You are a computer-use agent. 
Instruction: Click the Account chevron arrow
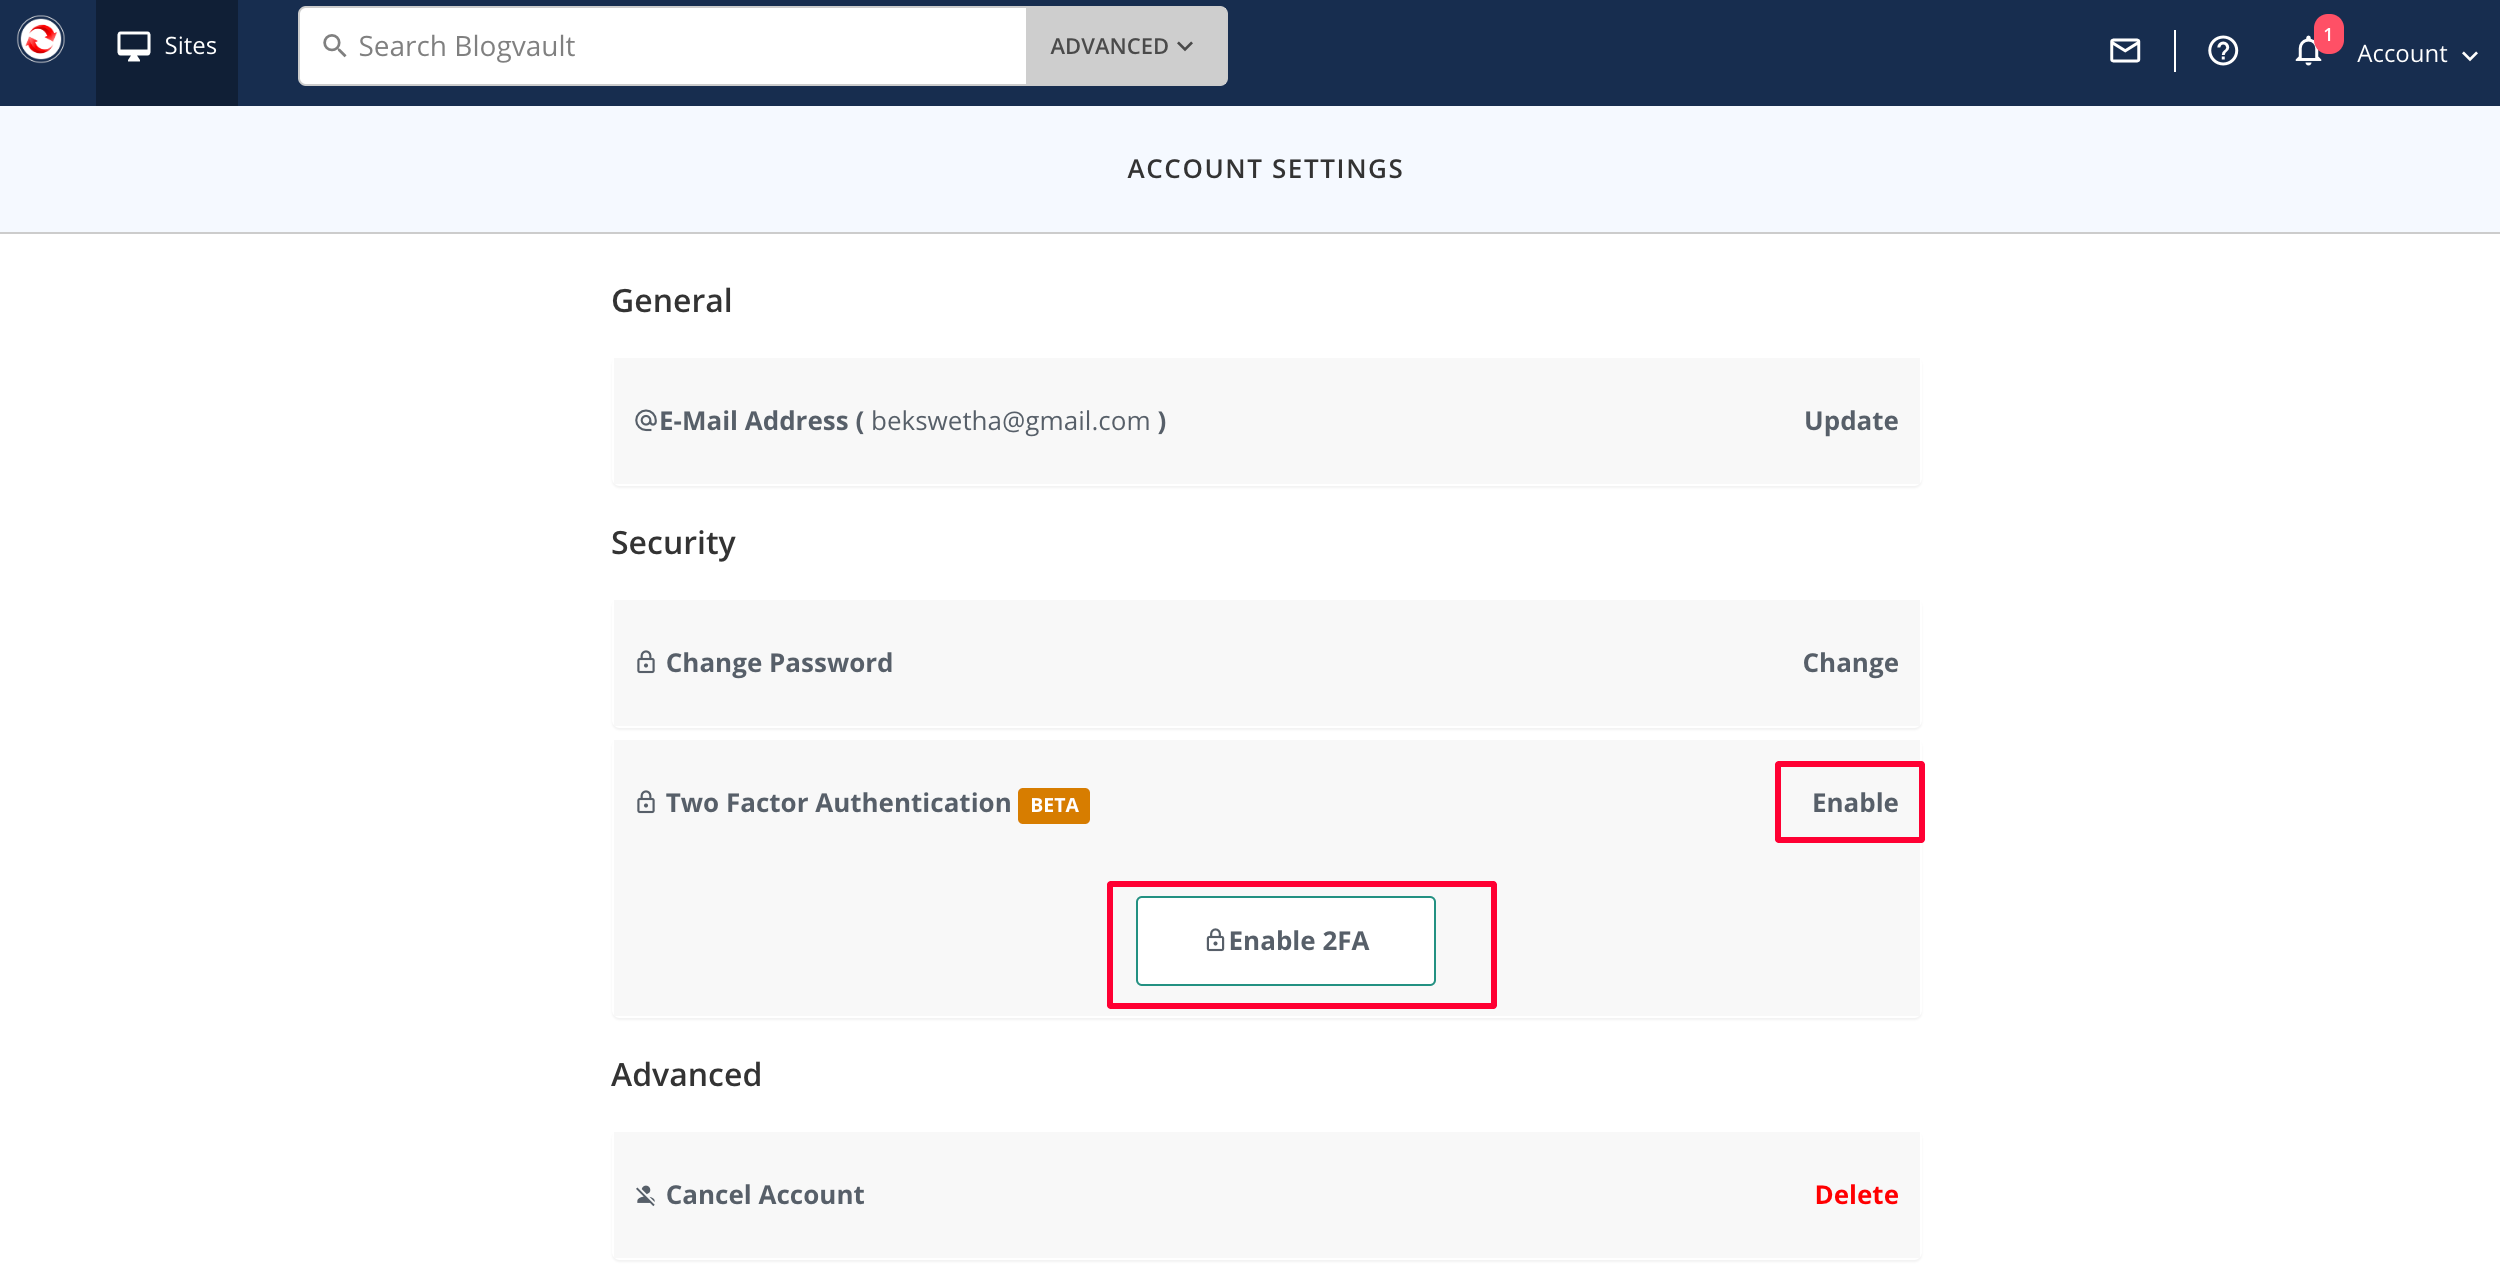point(2470,56)
